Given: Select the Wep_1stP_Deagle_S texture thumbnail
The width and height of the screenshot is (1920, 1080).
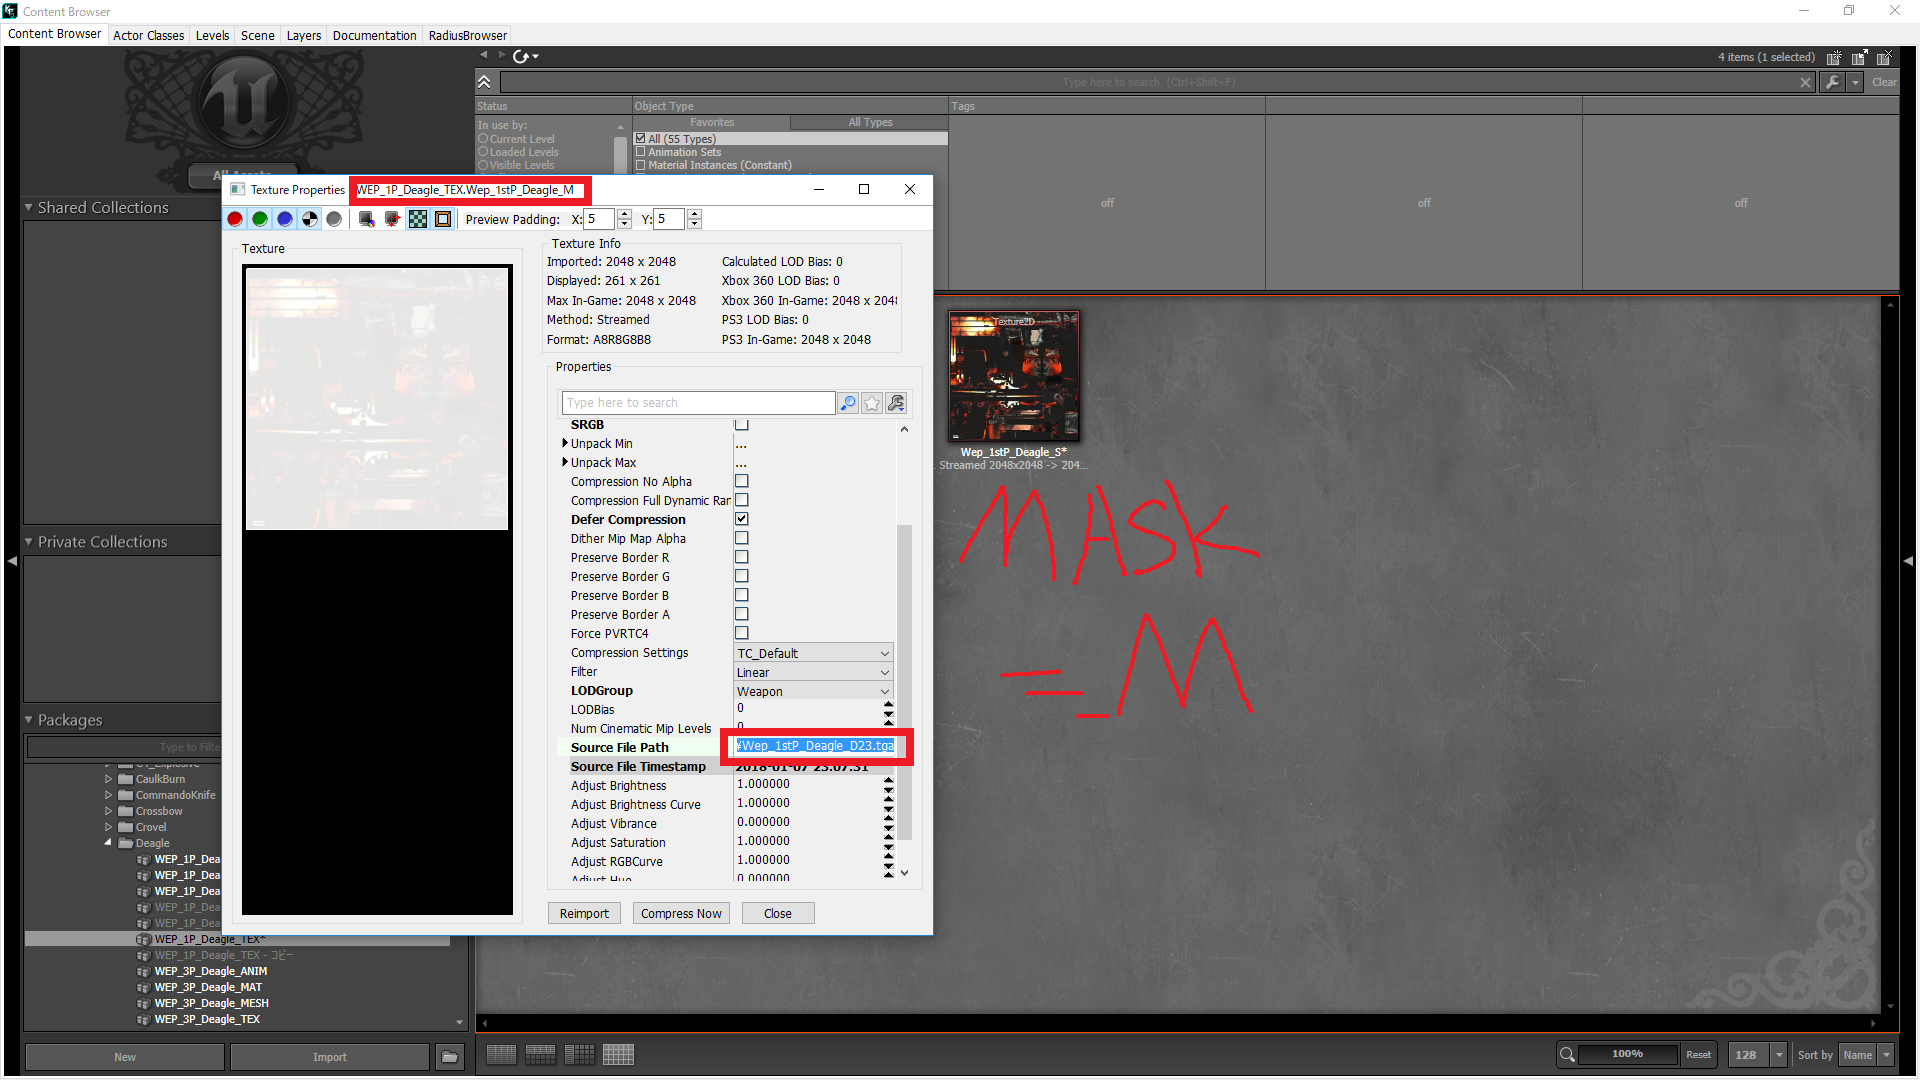Looking at the screenshot, I should [1014, 376].
